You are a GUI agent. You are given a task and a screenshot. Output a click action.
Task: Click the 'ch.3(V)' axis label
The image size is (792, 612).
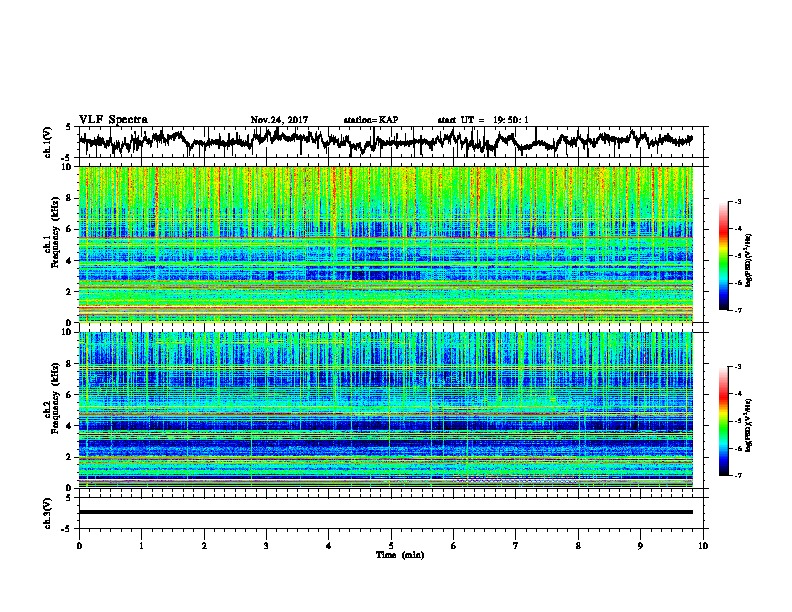click(x=48, y=513)
